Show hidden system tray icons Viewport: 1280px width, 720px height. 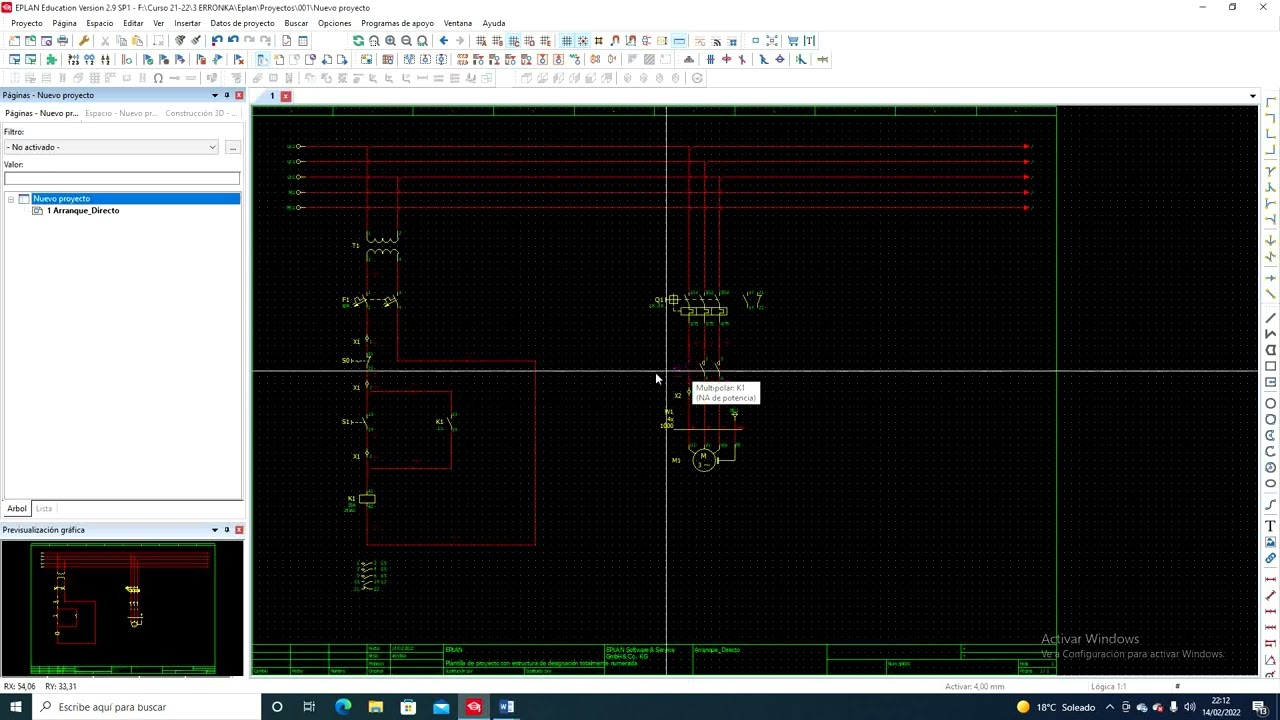pos(1110,707)
